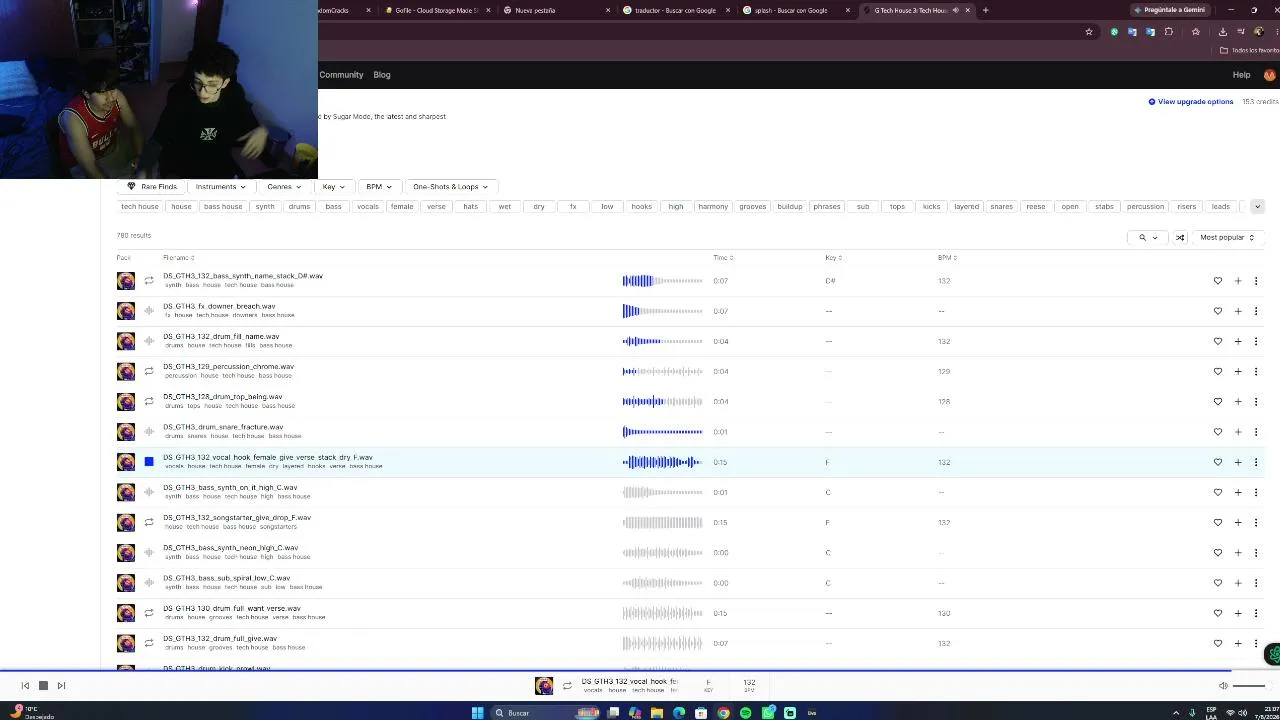The width and height of the screenshot is (1280, 720).
Task: Open a new browser tab with plus button
Action: (985, 10)
